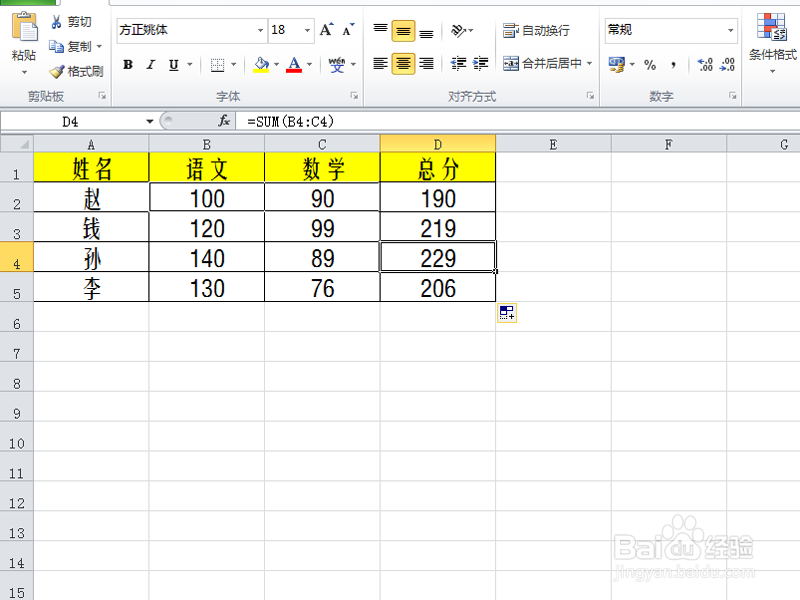Toggle Wrap Text (自动换行)
The image size is (800, 600).
click(x=536, y=31)
